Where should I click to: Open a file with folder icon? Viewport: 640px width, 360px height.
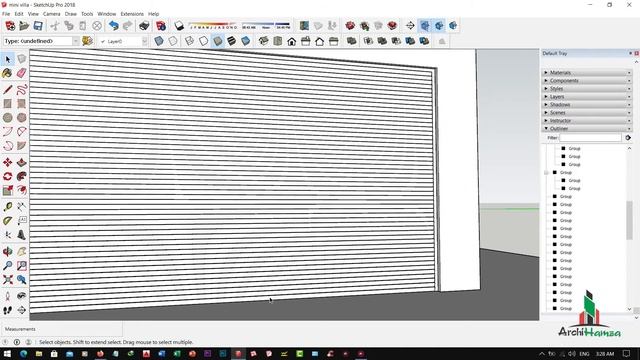tap(24, 26)
